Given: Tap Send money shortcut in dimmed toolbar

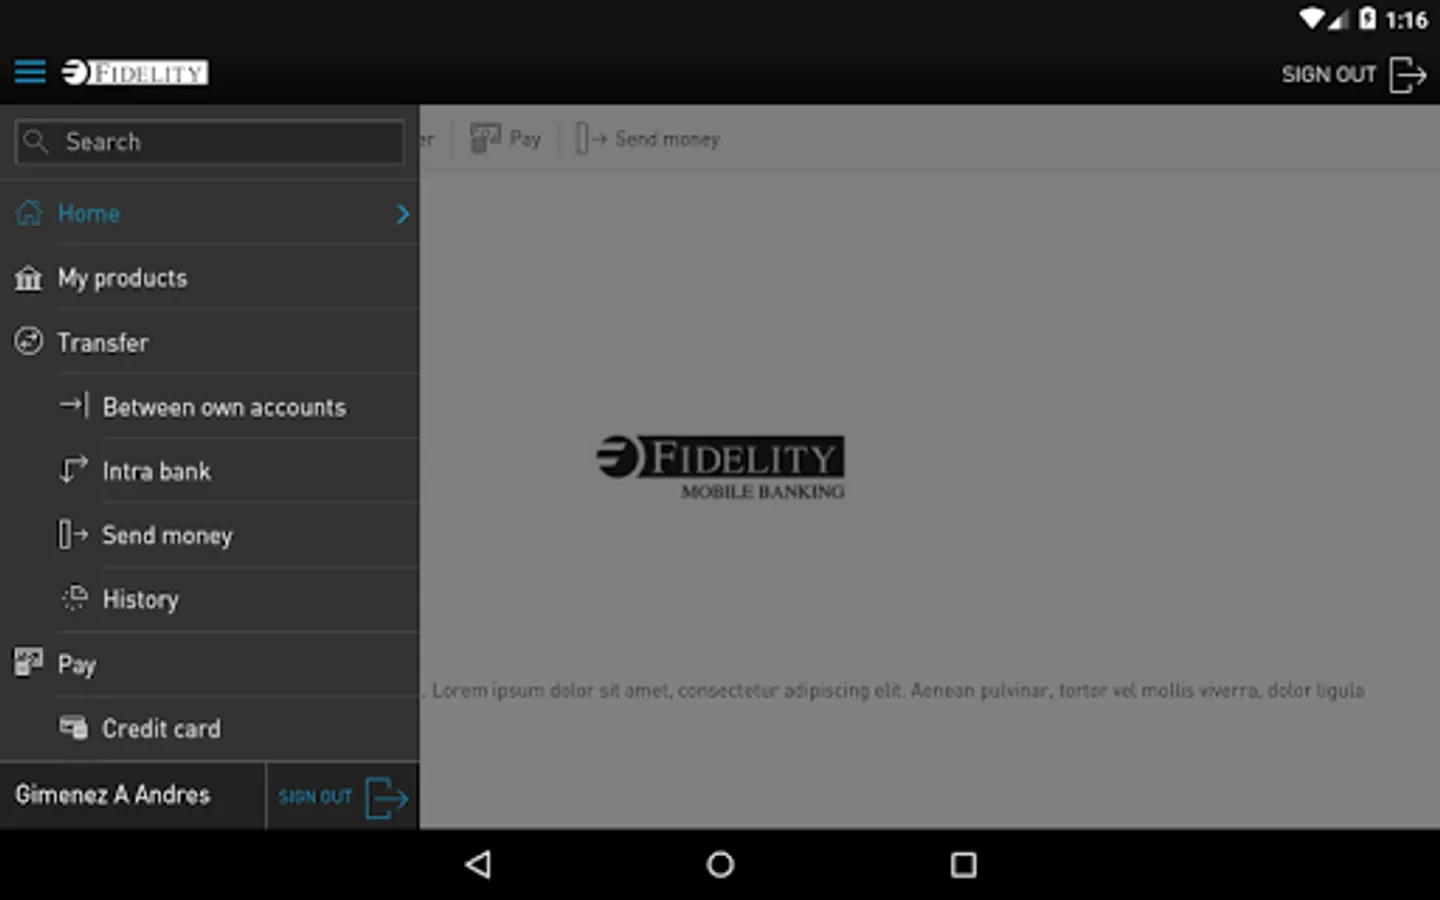Looking at the screenshot, I should pyautogui.click(x=648, y=139).
